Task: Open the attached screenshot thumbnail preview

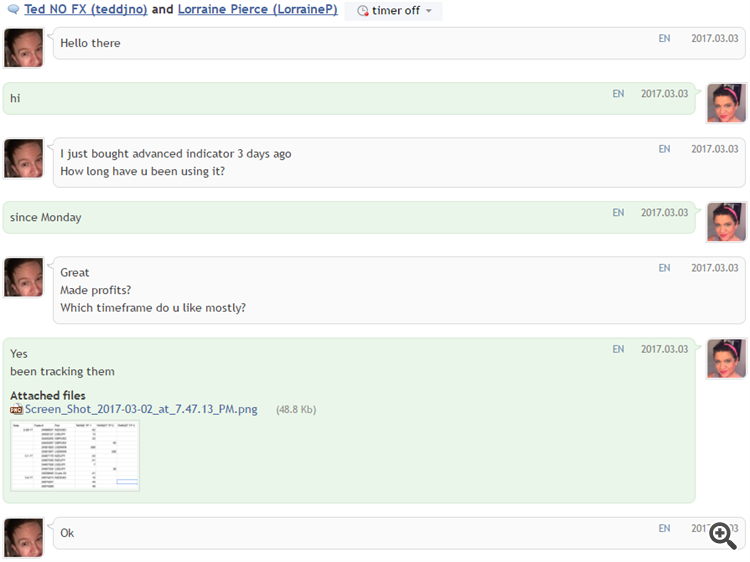Action: [x=75, y=456]
